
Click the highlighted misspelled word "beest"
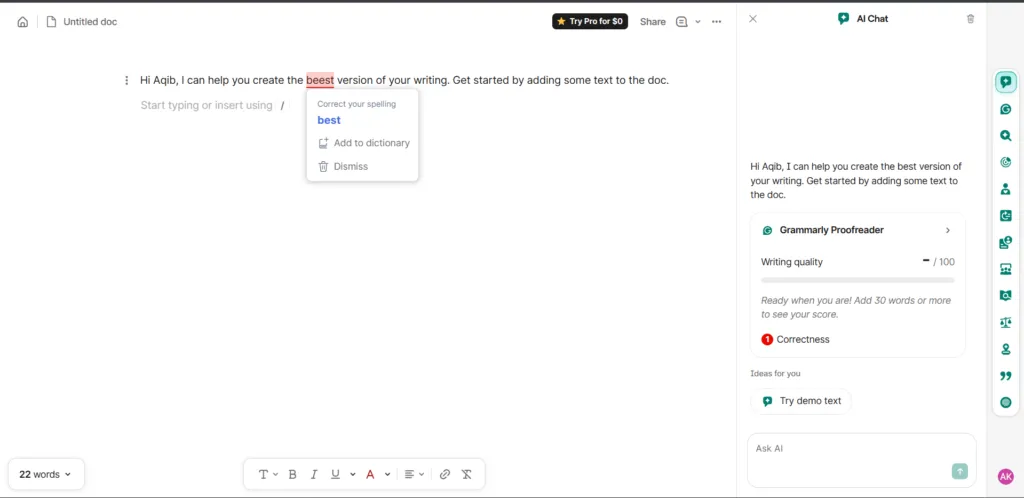(320, 80)
